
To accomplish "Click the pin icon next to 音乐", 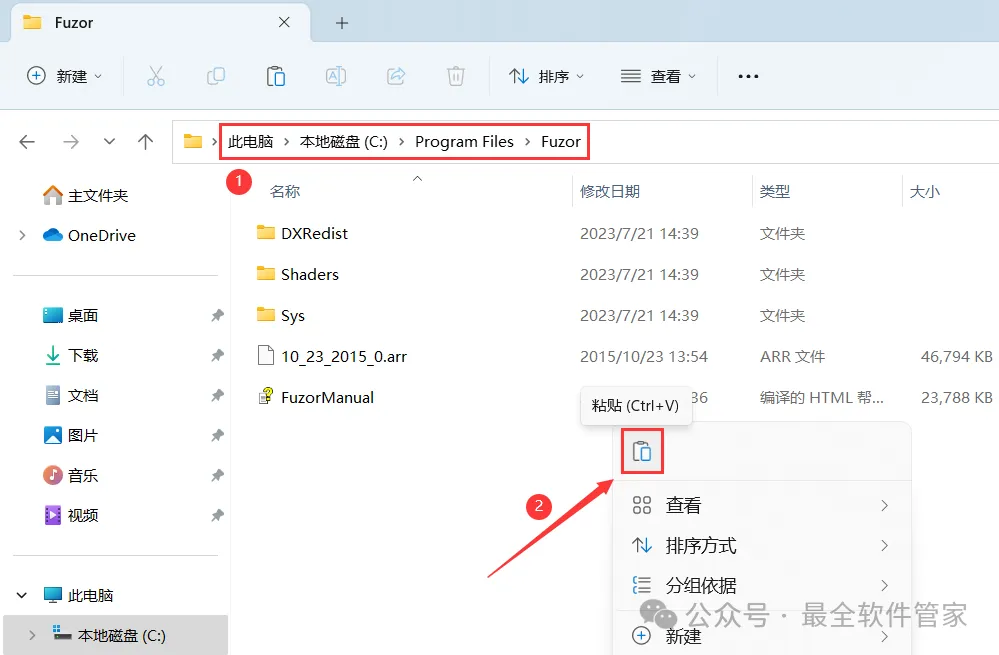I will [x=217, y=475].
